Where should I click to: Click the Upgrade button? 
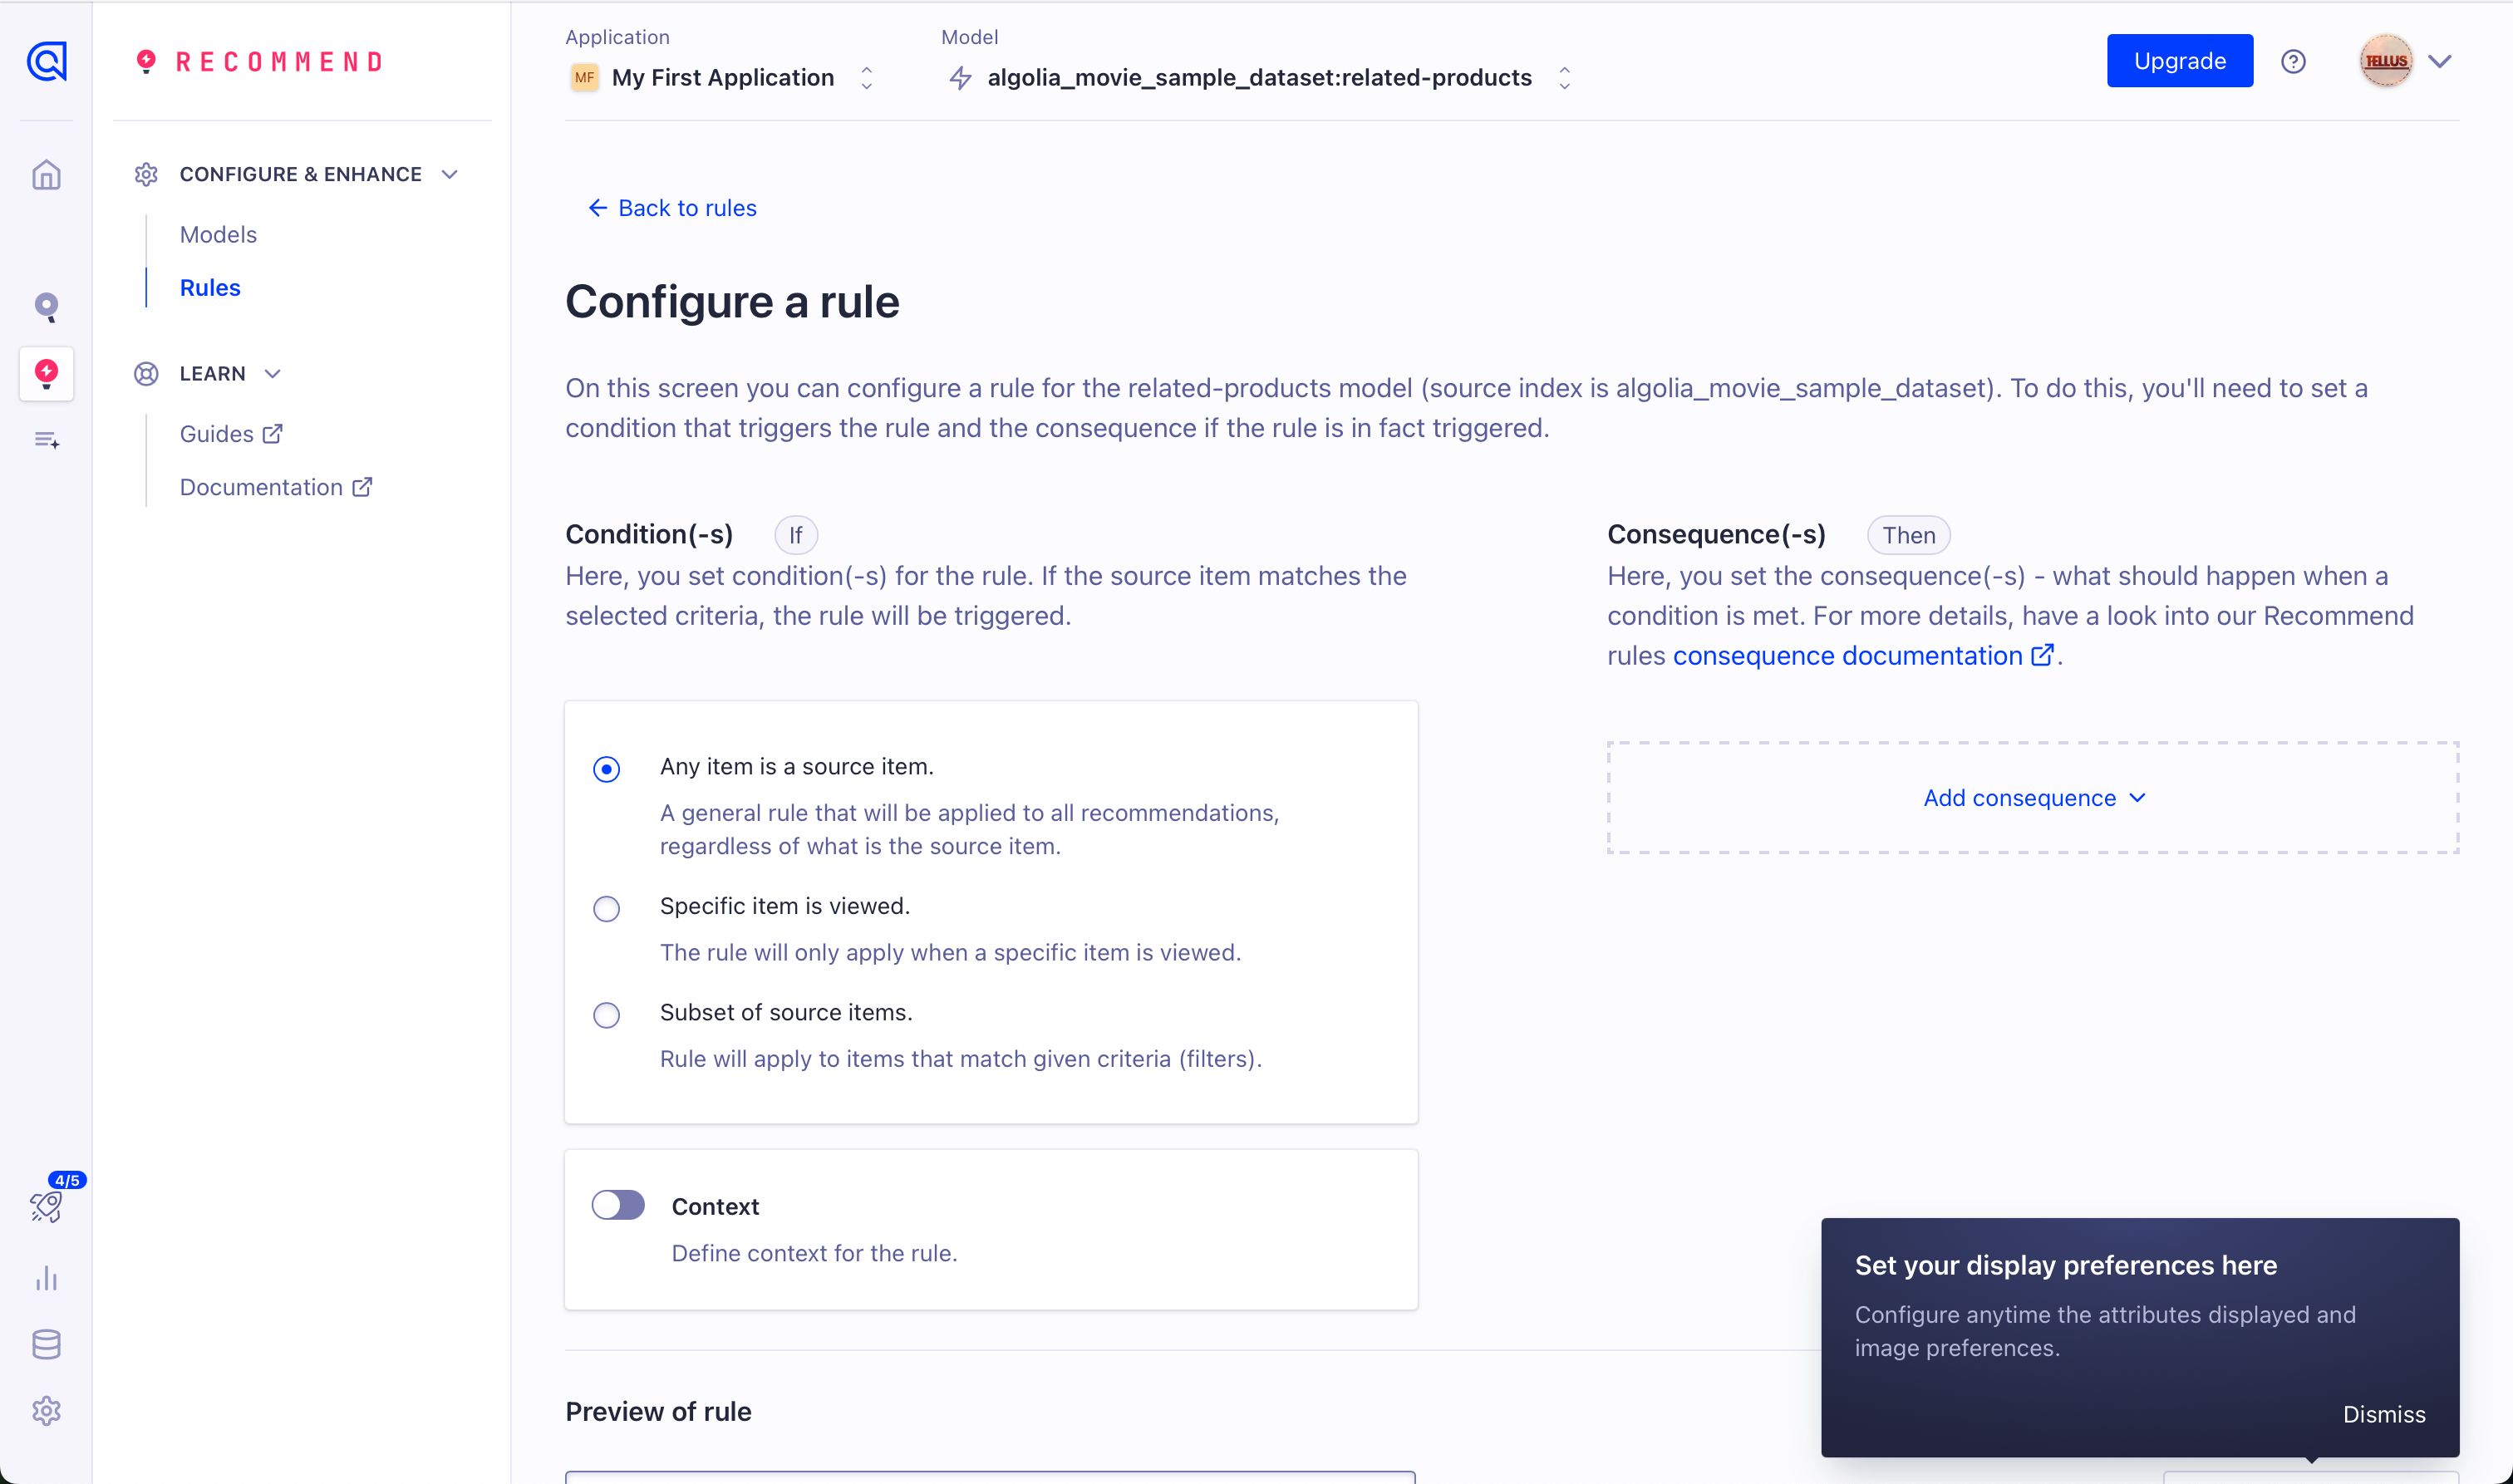coord(2179,61)
